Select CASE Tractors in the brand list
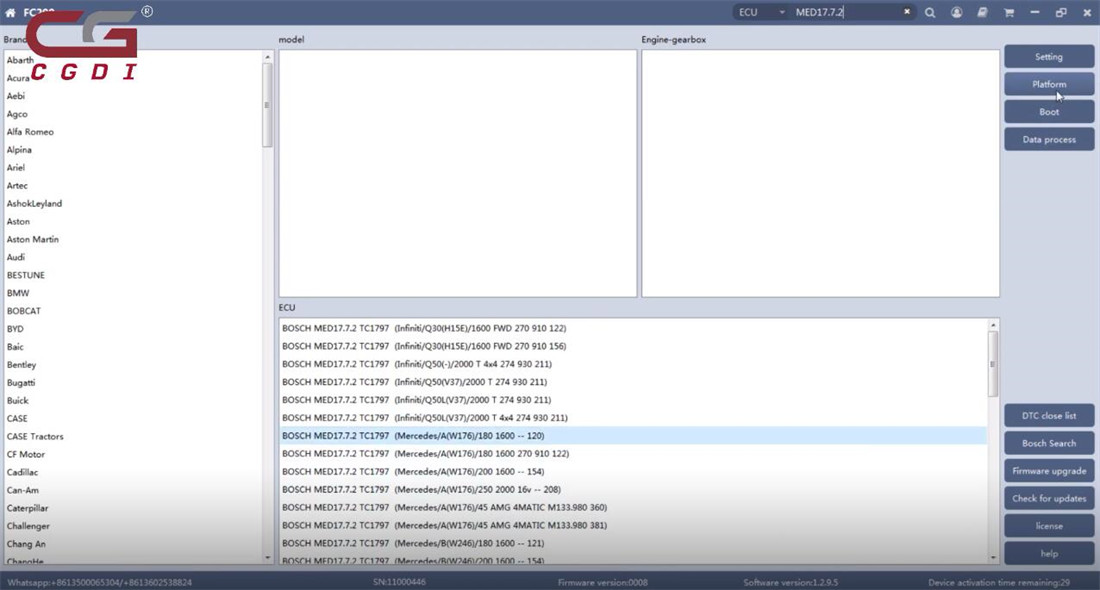Image resolution: width=1100 pixels, height=590 pixels. [133, 436]
